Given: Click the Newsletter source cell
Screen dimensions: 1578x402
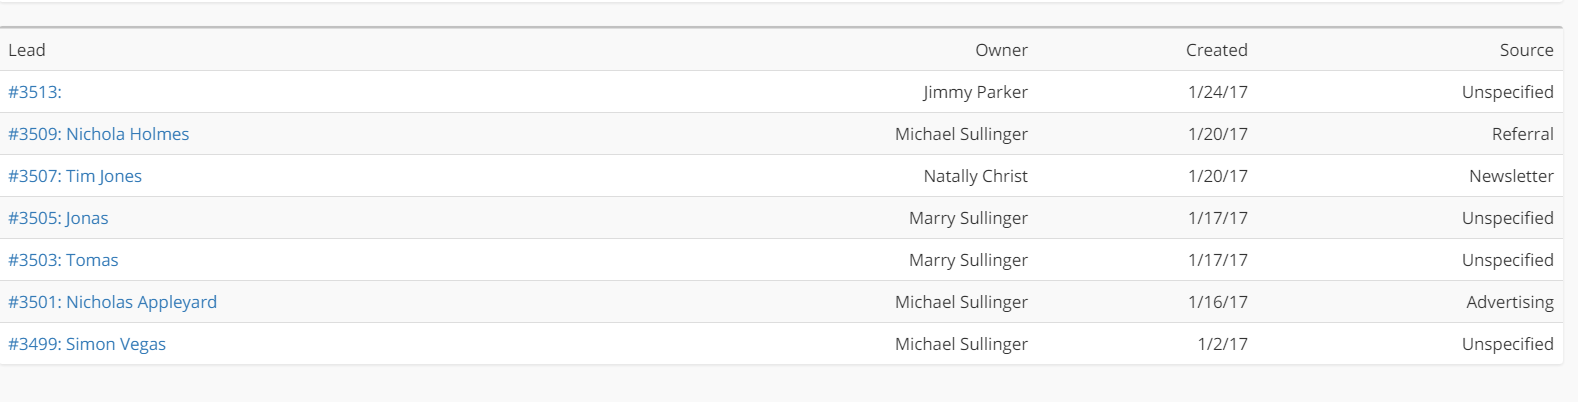Looking at the screenshot, I should (1511, 176).
